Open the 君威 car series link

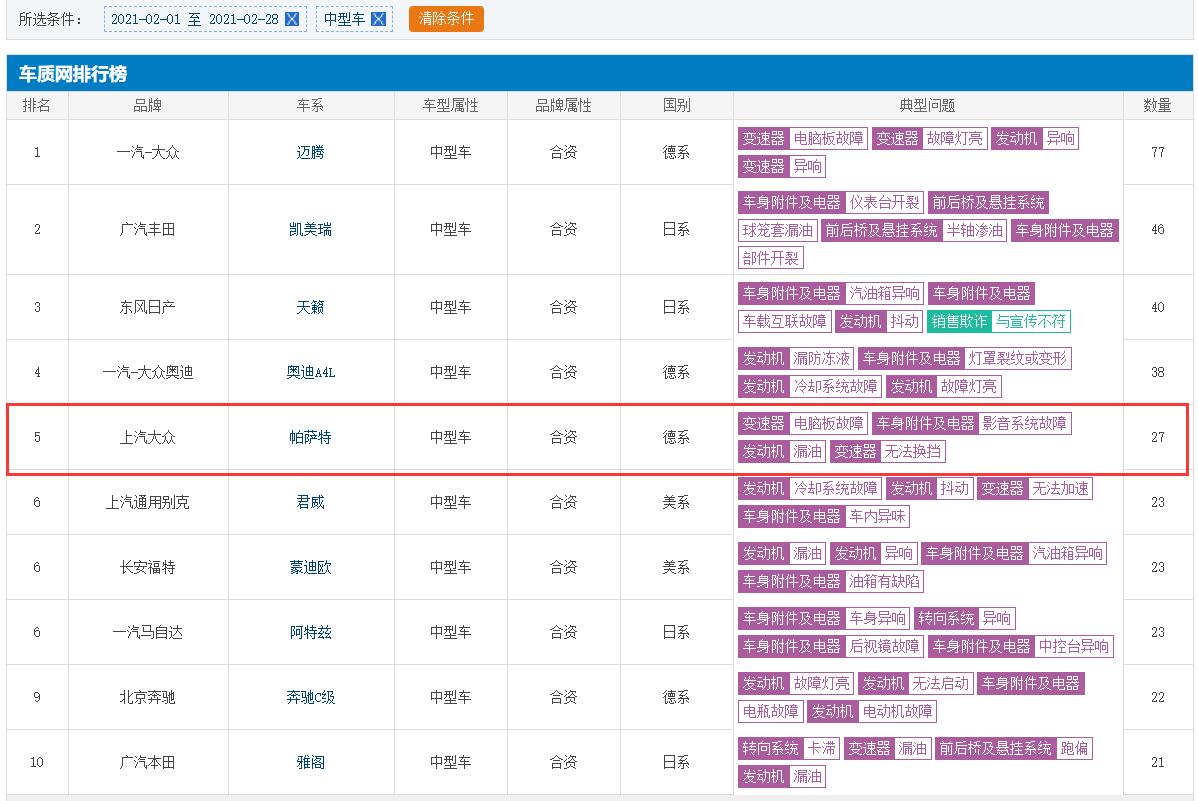310,502
